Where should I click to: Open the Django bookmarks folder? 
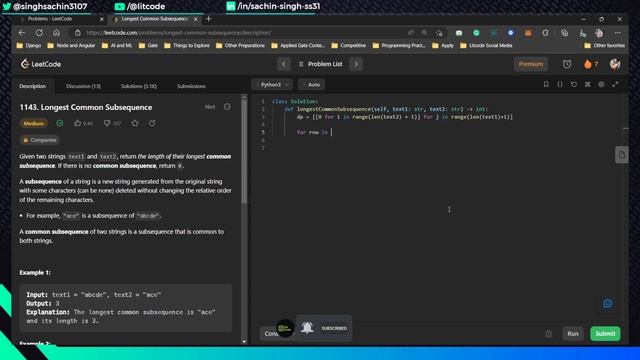pyautogui.click(x=29, y=45)
